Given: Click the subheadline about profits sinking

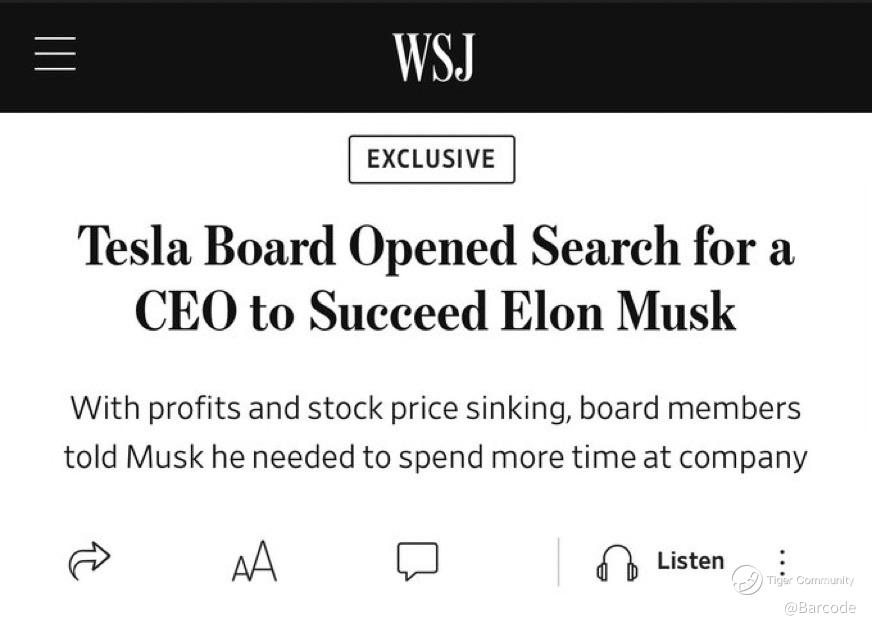Looking at the screenshot, I should point(435,408).
